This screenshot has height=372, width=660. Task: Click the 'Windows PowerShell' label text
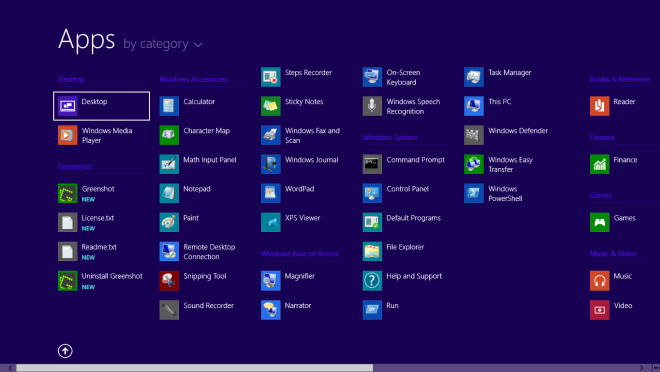[x=505, y=194]
